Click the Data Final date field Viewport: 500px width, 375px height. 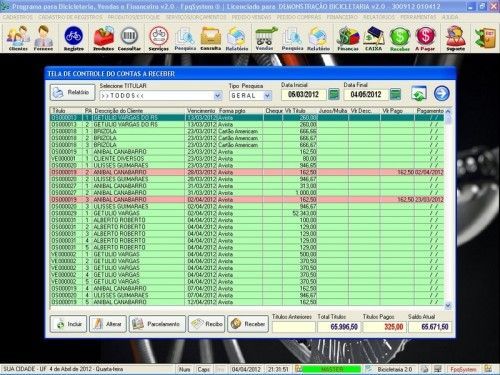(x=366, y=94)
